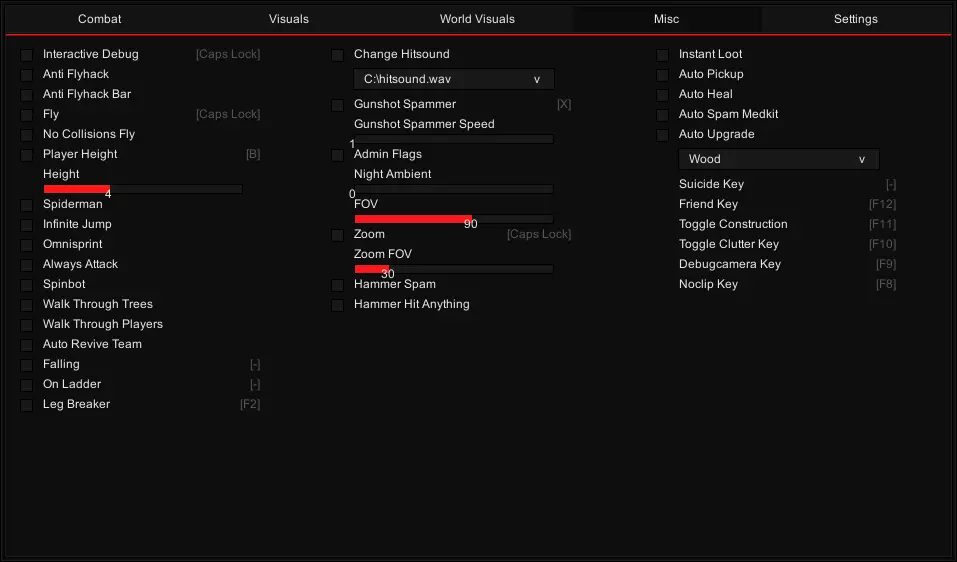Click the [F2] Leg Breaker keybind
Viewport: 957px width, 562px height.
point(249,404)
